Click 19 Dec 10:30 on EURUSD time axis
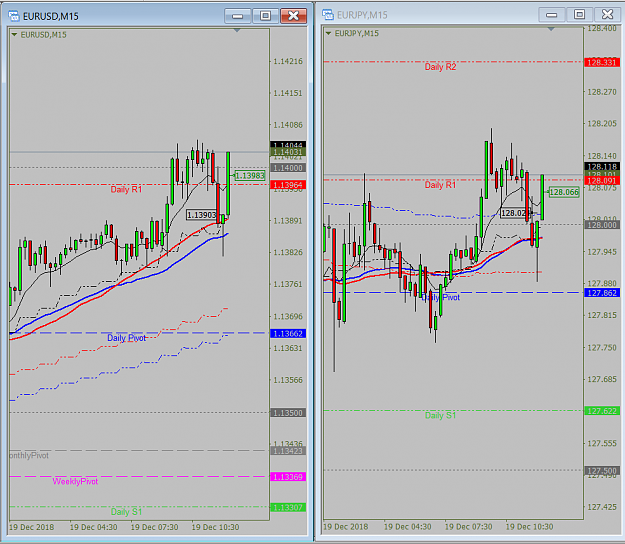Viewport: 625px width, 544px height. [x=216, y=527]
